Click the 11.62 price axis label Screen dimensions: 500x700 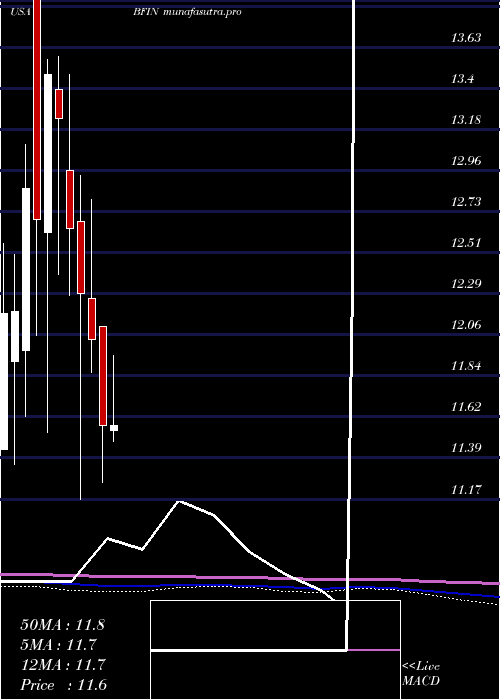pos(466,407)
